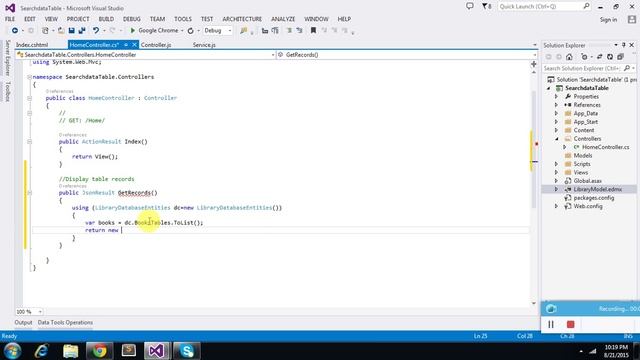Screen dimensions: 640x360
Task: Open File Explorer from the taskbar
Action: [x=70, y=351]
